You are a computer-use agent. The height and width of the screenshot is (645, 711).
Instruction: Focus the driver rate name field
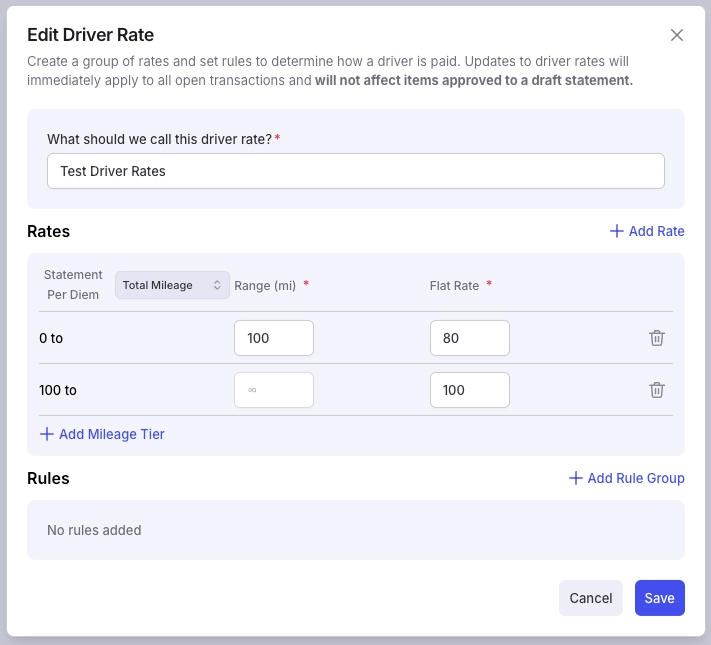pos(356,171)
